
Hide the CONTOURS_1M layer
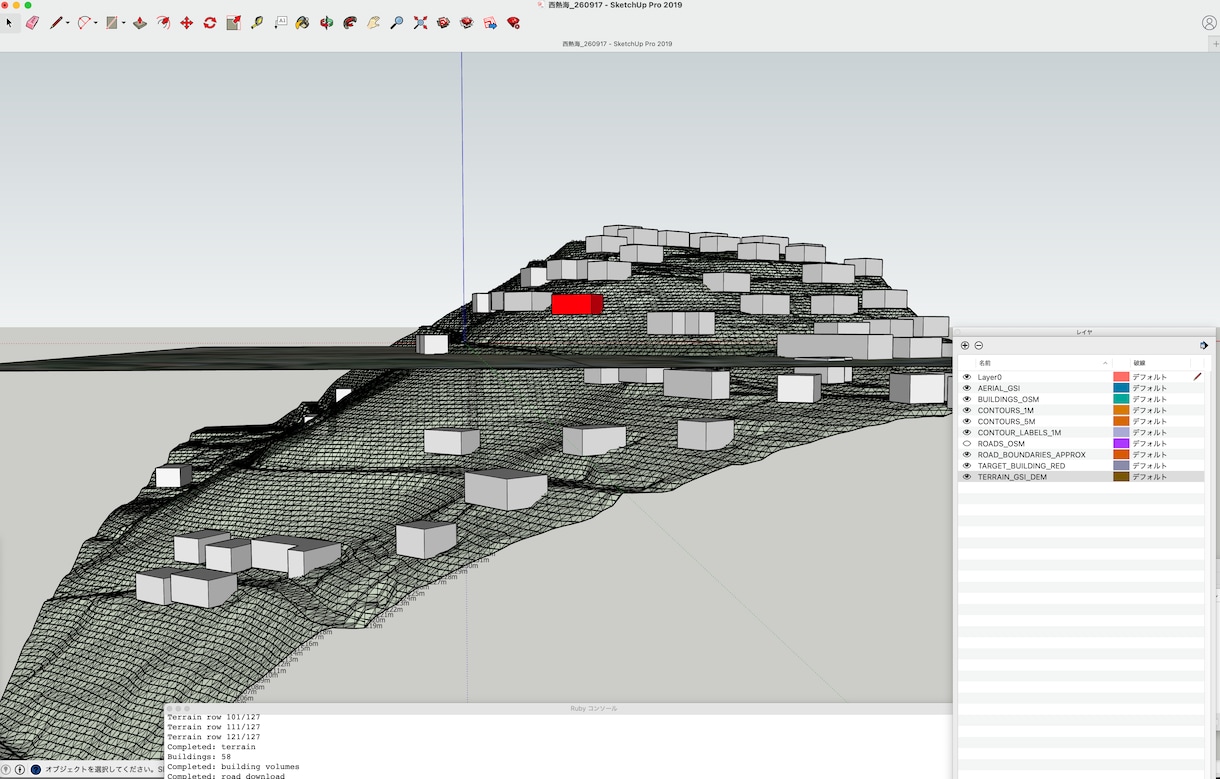(967, 410)
